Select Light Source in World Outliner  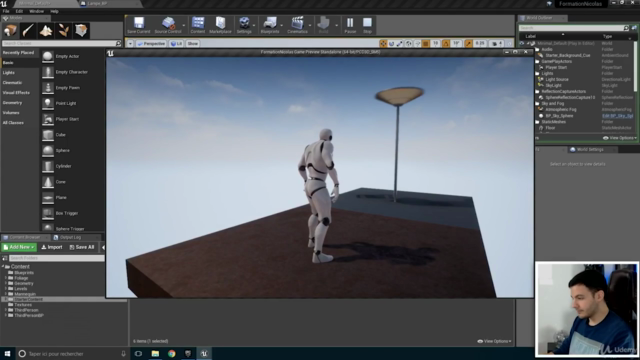557,80
